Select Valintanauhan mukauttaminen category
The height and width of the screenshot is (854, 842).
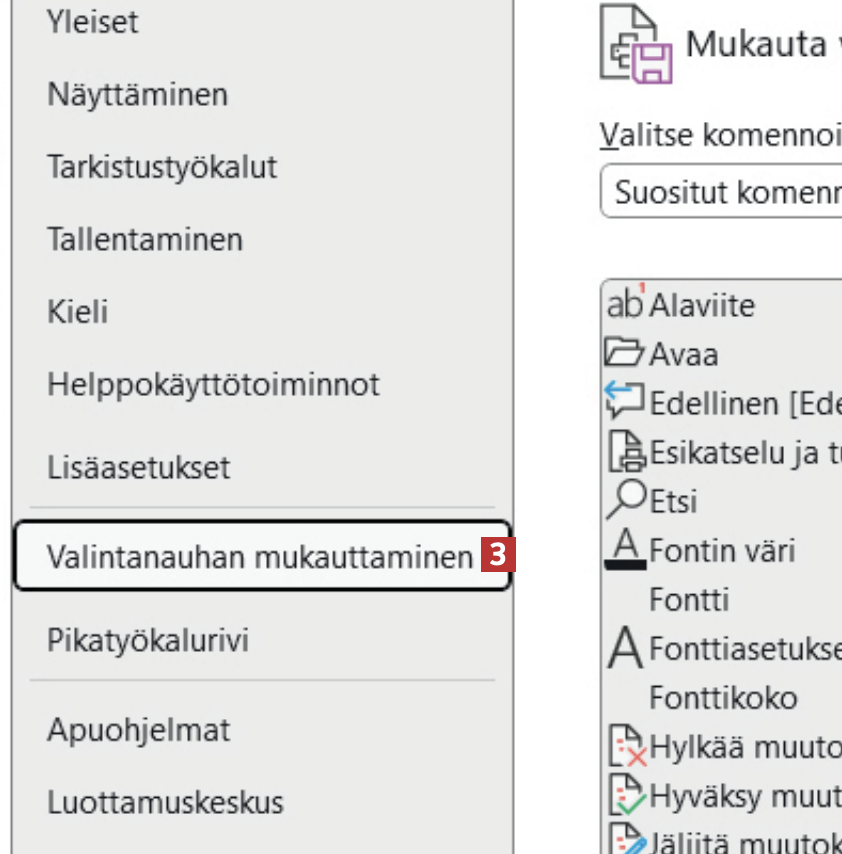point(260,557)
